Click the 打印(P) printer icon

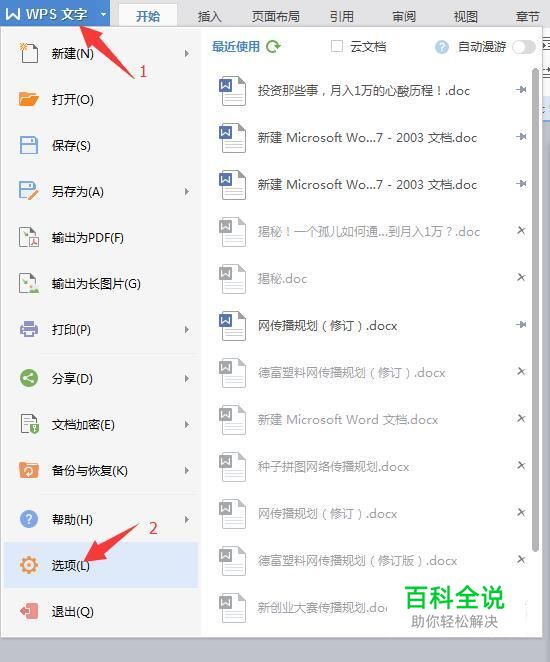pyautogui.click(x=29, y=329)
